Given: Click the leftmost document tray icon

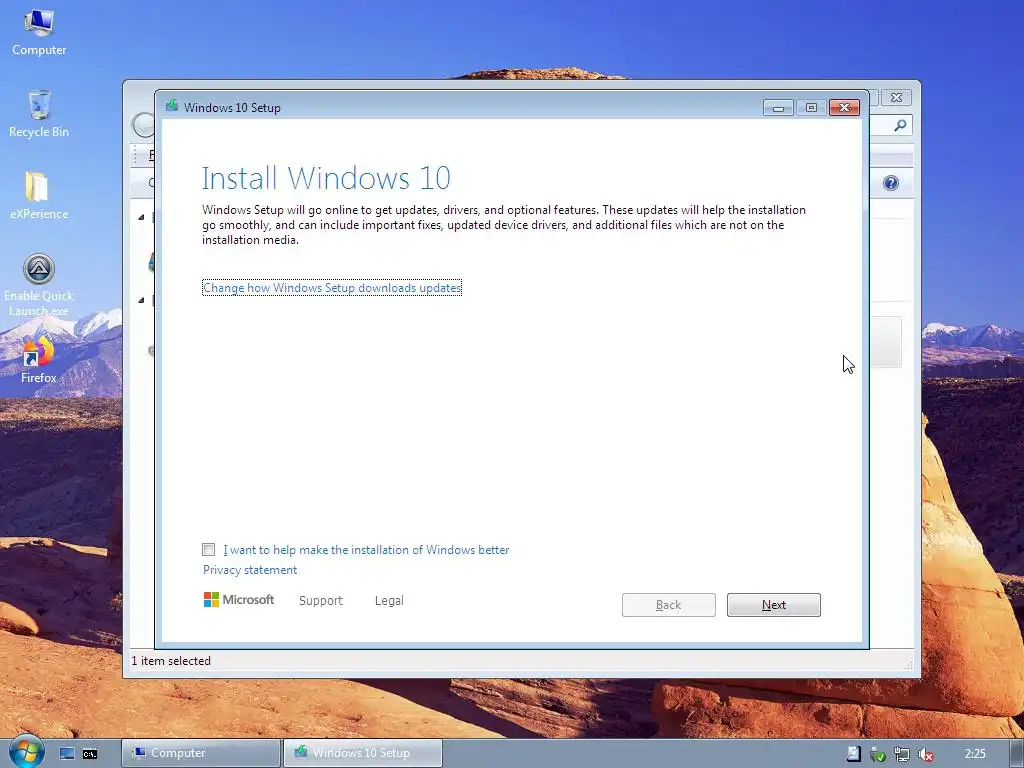Looking at the screenshot, I should 854,754.
